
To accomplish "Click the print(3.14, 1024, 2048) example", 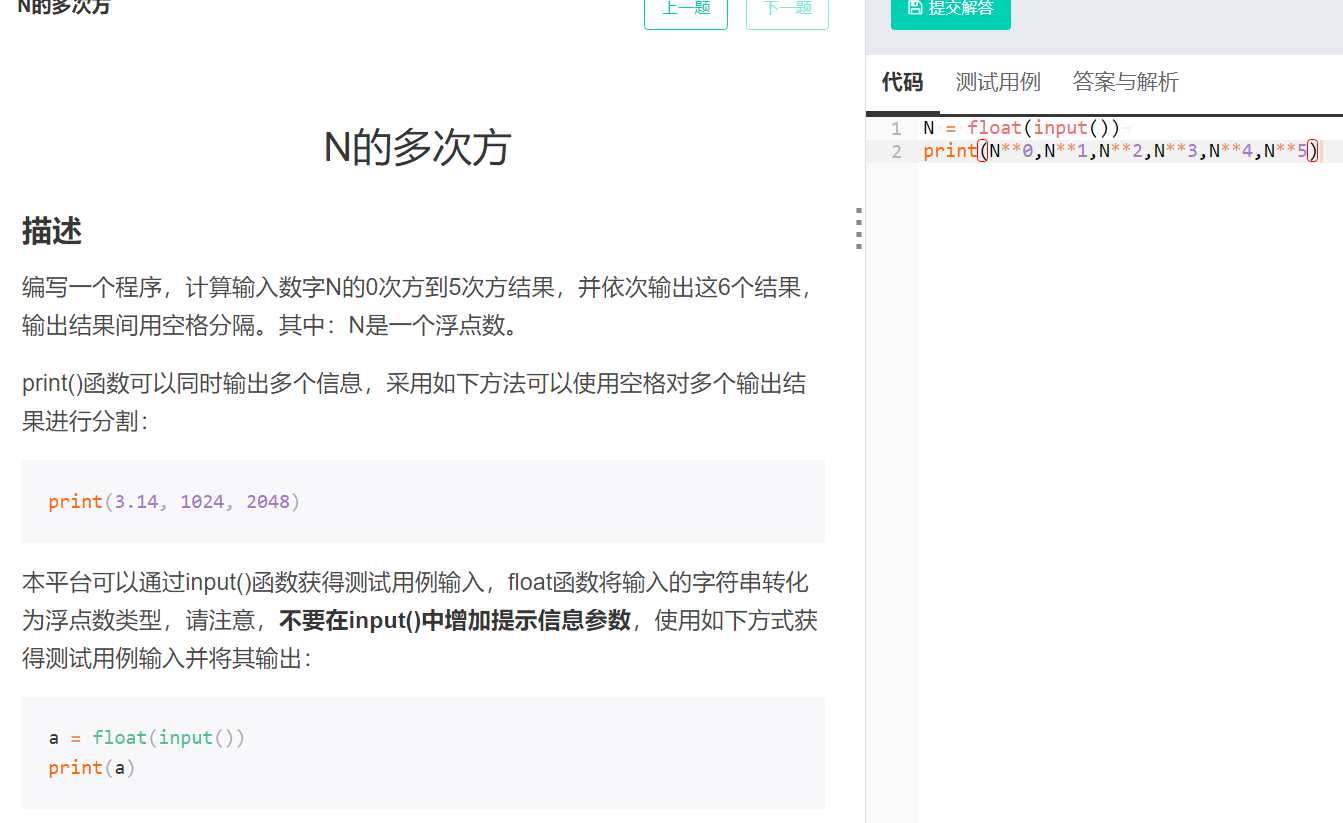I will point(174,501).
